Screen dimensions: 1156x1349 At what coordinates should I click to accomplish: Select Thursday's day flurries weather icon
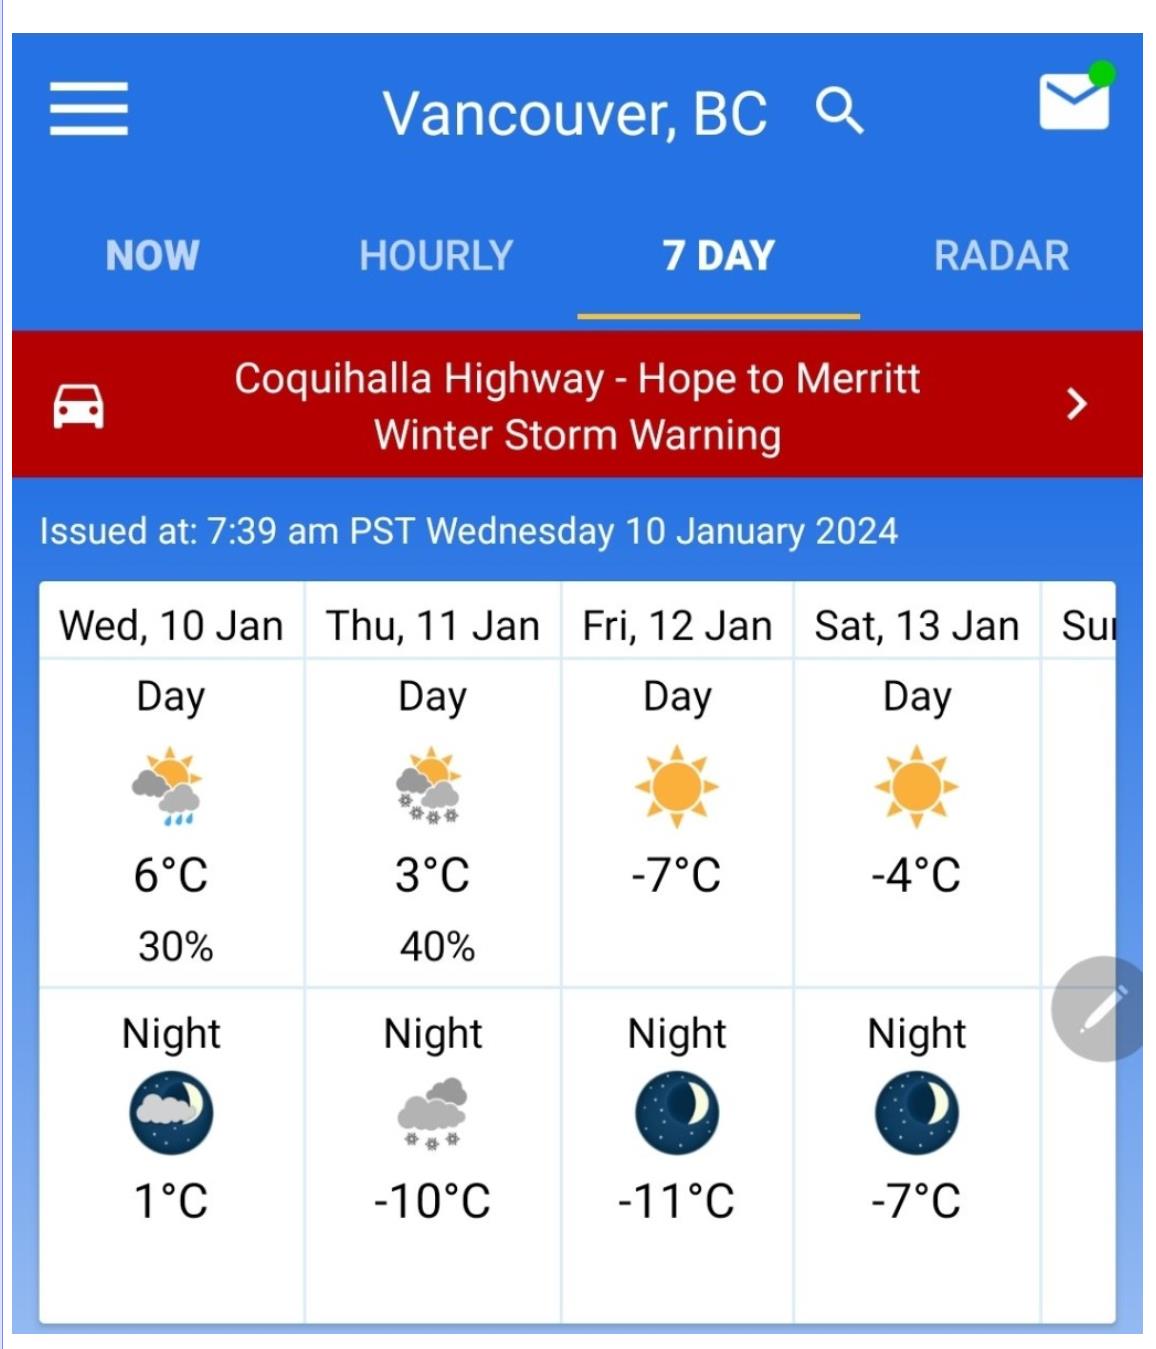[x=430, y=786]
